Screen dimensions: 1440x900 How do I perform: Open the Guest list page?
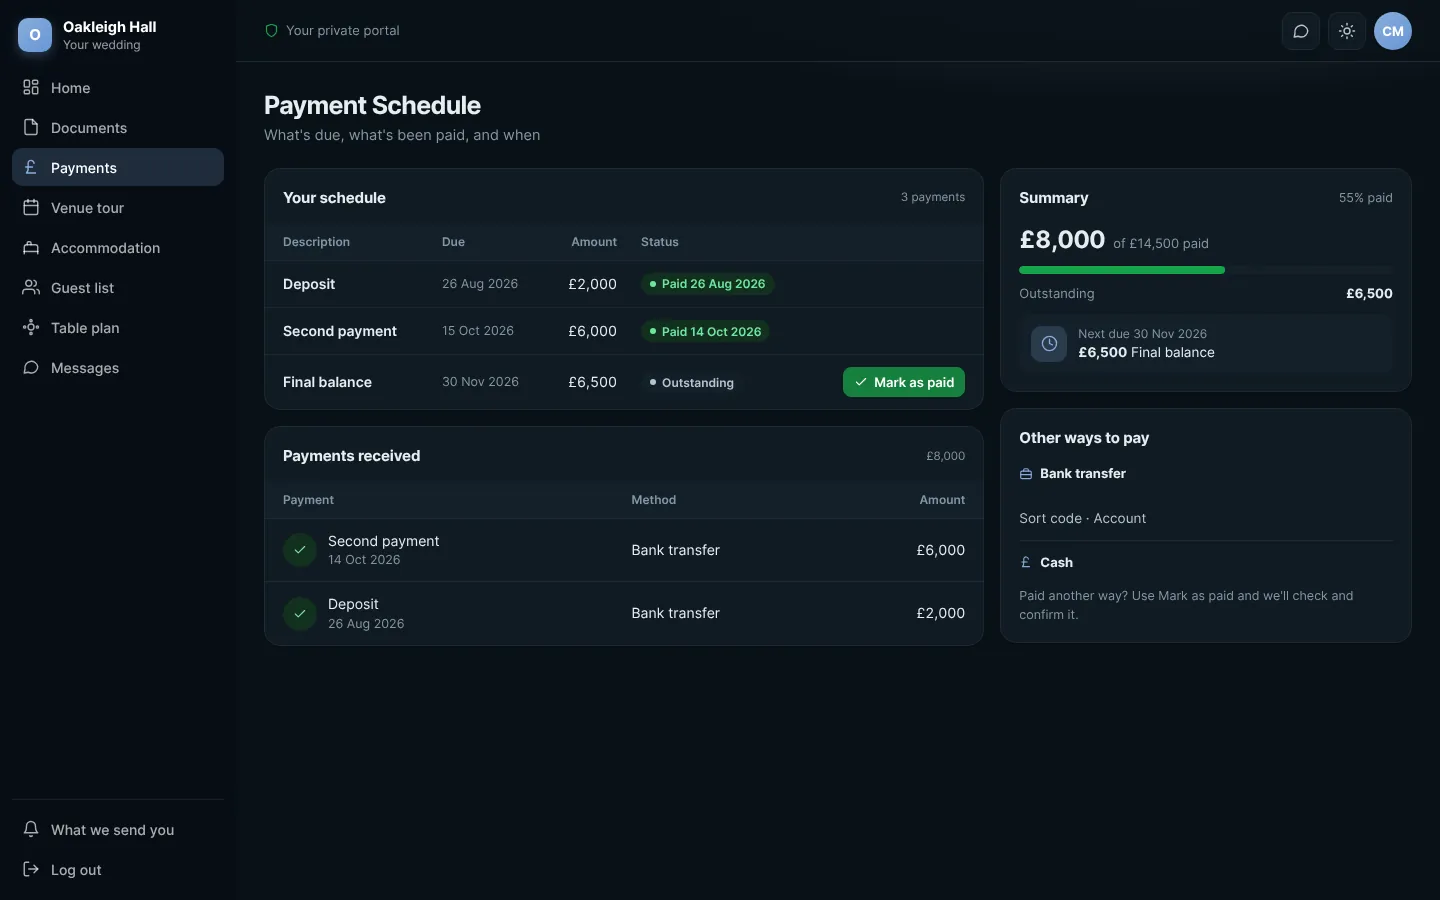(x=118, y=288)
